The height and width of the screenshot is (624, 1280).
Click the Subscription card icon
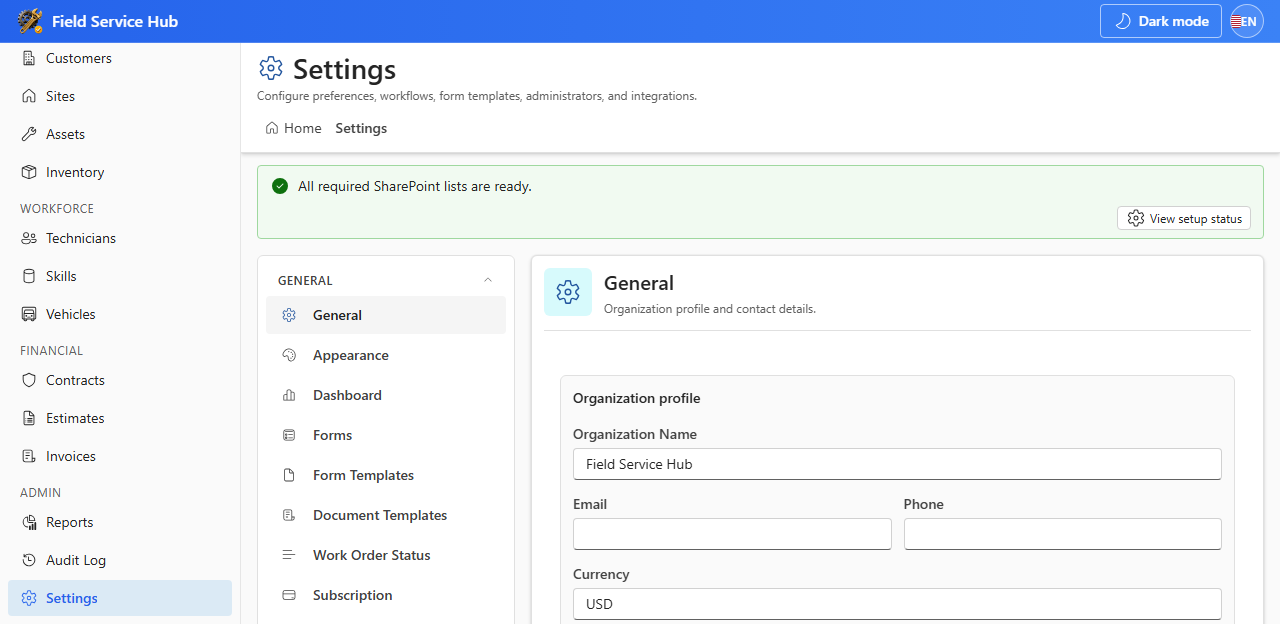point(289,595)
